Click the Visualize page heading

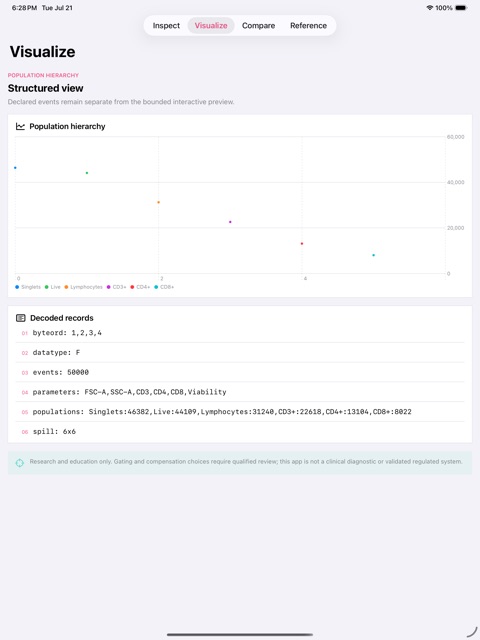(x=42, y=52)
